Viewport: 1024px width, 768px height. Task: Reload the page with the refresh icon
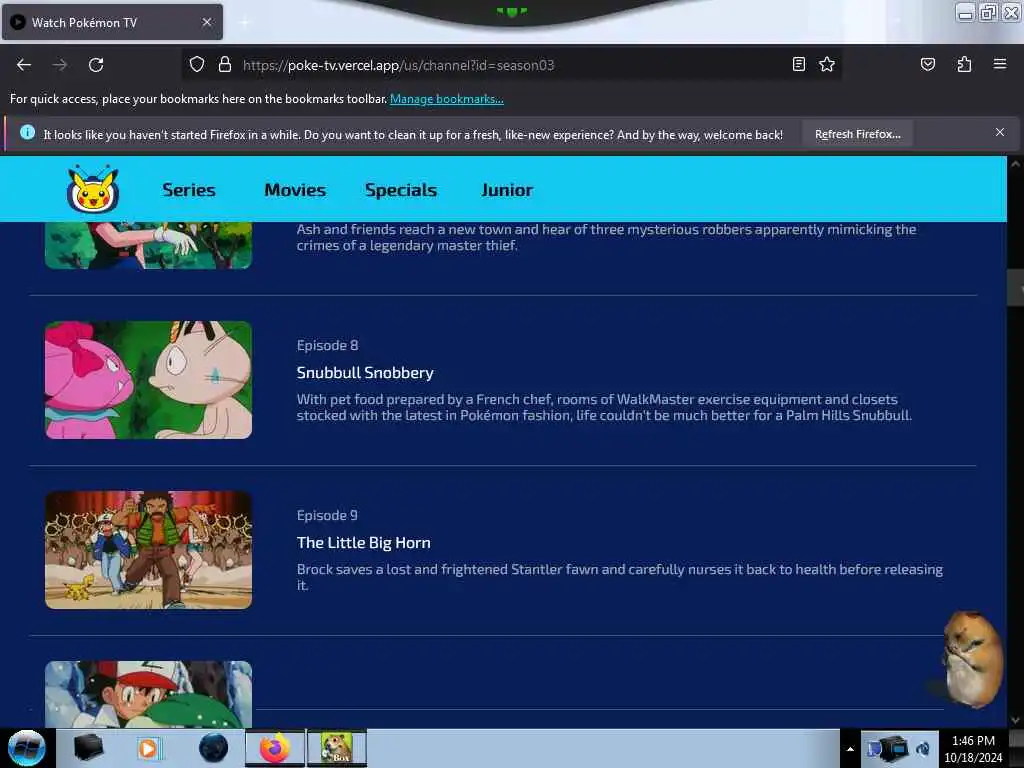pyautogui.click(x=96, y=65)
